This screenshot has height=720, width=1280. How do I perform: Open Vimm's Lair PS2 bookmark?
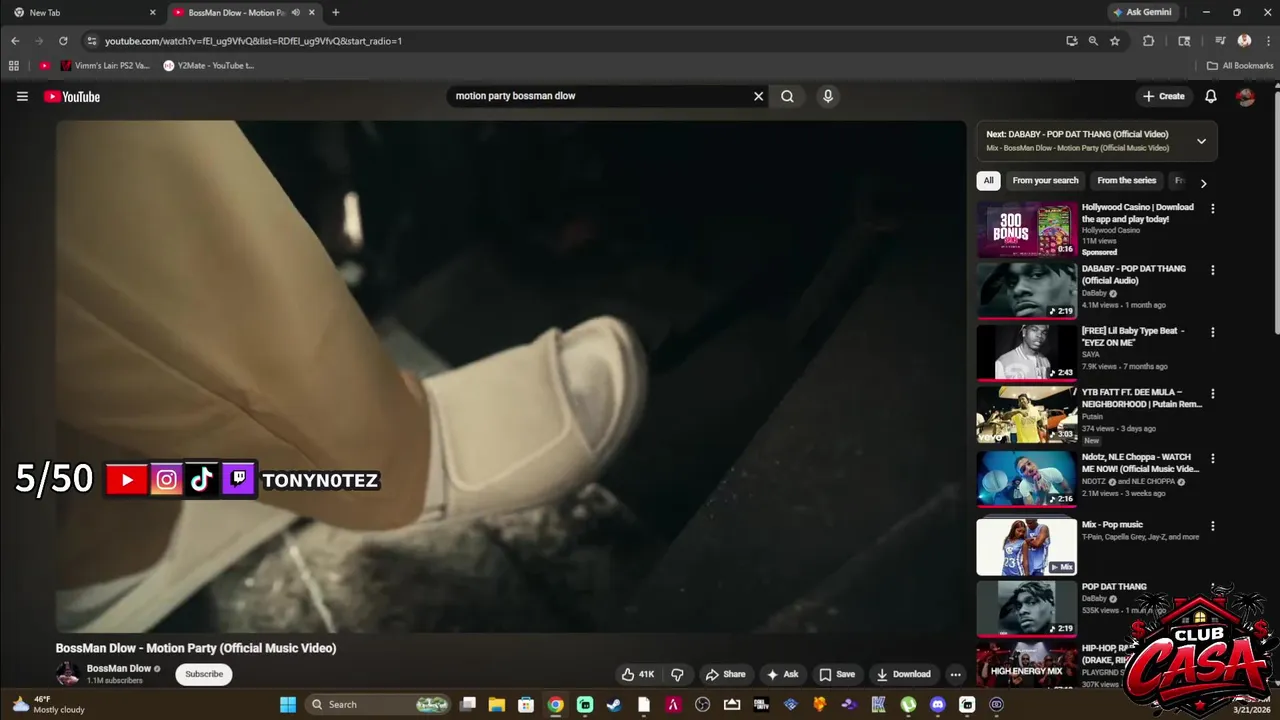[x=105, y=66]
